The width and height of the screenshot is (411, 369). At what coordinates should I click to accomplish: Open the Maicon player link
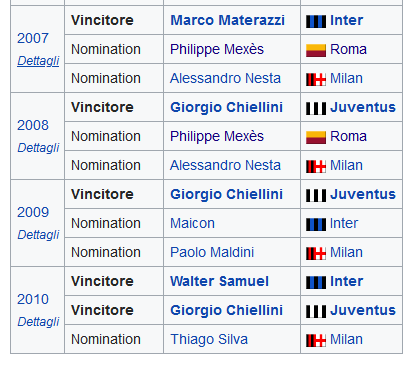[192, 223]
